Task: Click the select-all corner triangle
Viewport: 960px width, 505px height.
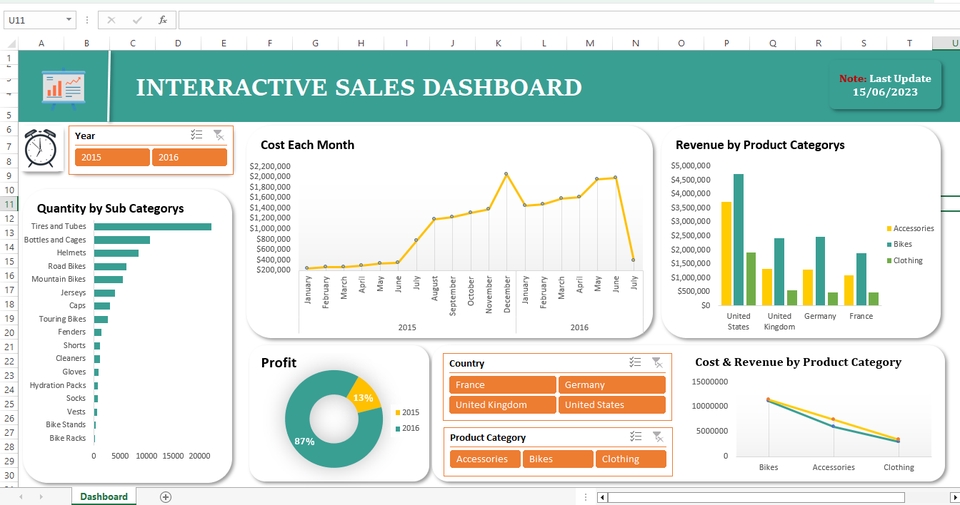Action: click(x=12, y=43)
